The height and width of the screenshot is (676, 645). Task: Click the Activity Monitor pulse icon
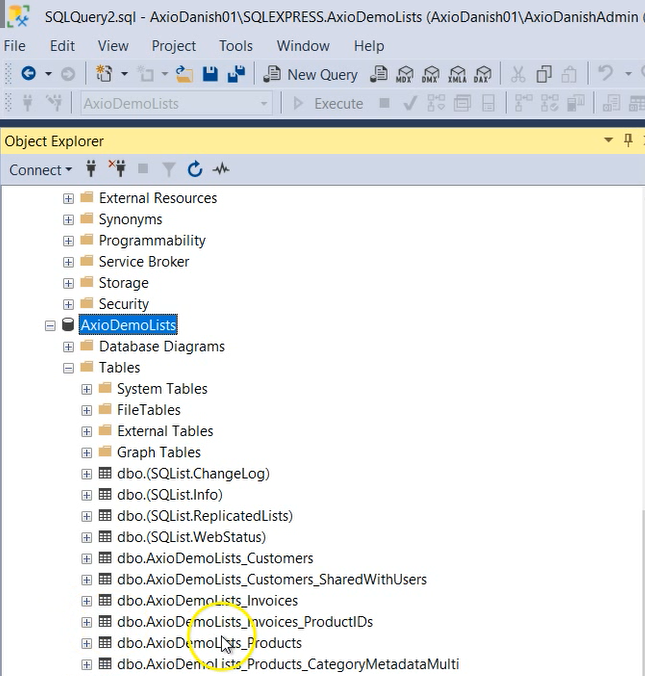(x=220, y=170)
